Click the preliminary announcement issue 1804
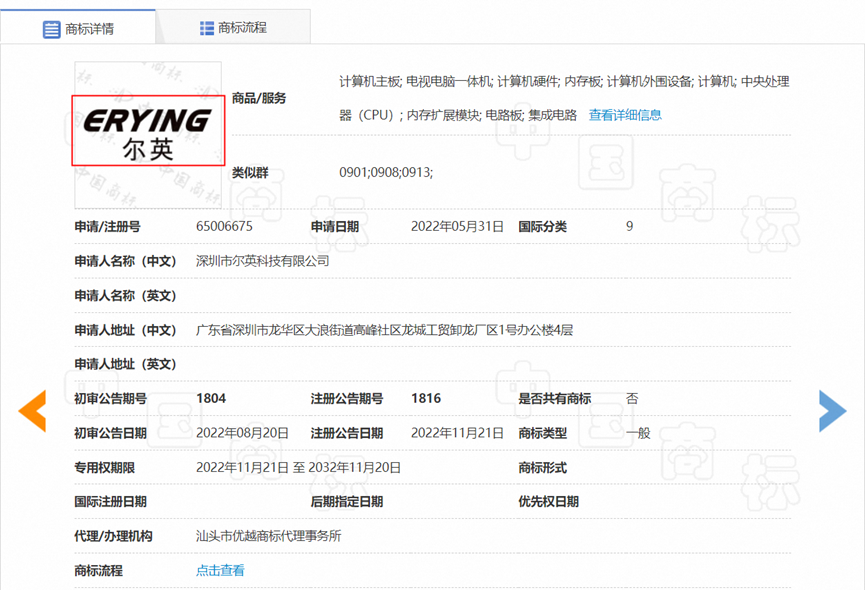This screenshot has height=590, width=865. pyautogui.click(x=211, y=399)
